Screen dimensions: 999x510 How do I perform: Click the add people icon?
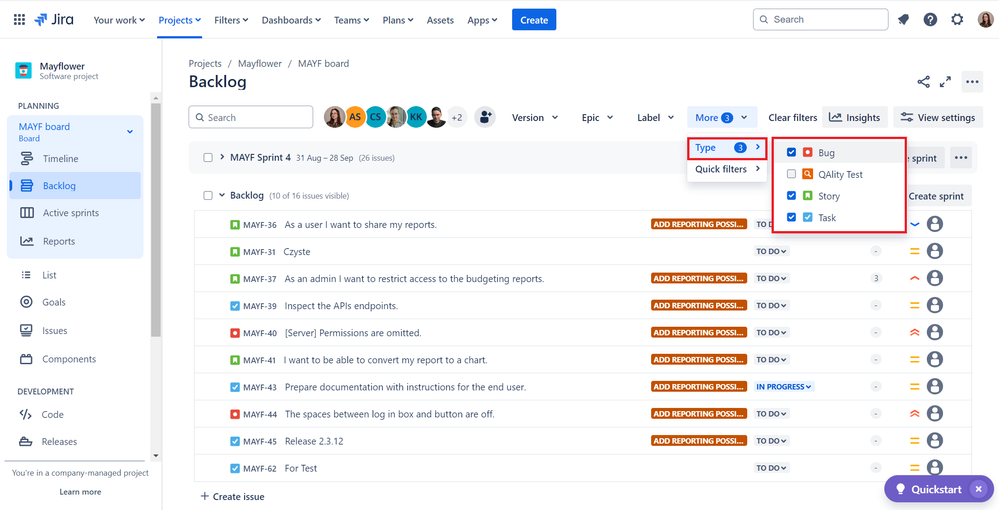point(485,117)
